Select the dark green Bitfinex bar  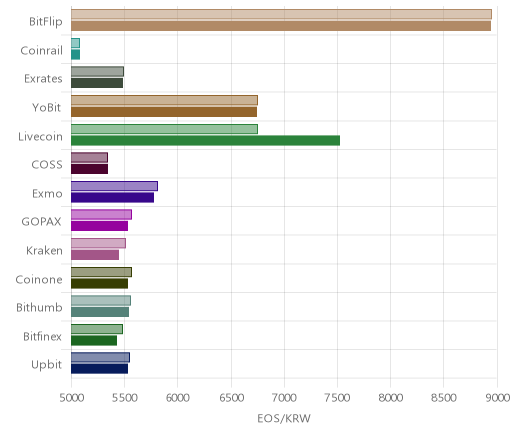coord(94,341)
